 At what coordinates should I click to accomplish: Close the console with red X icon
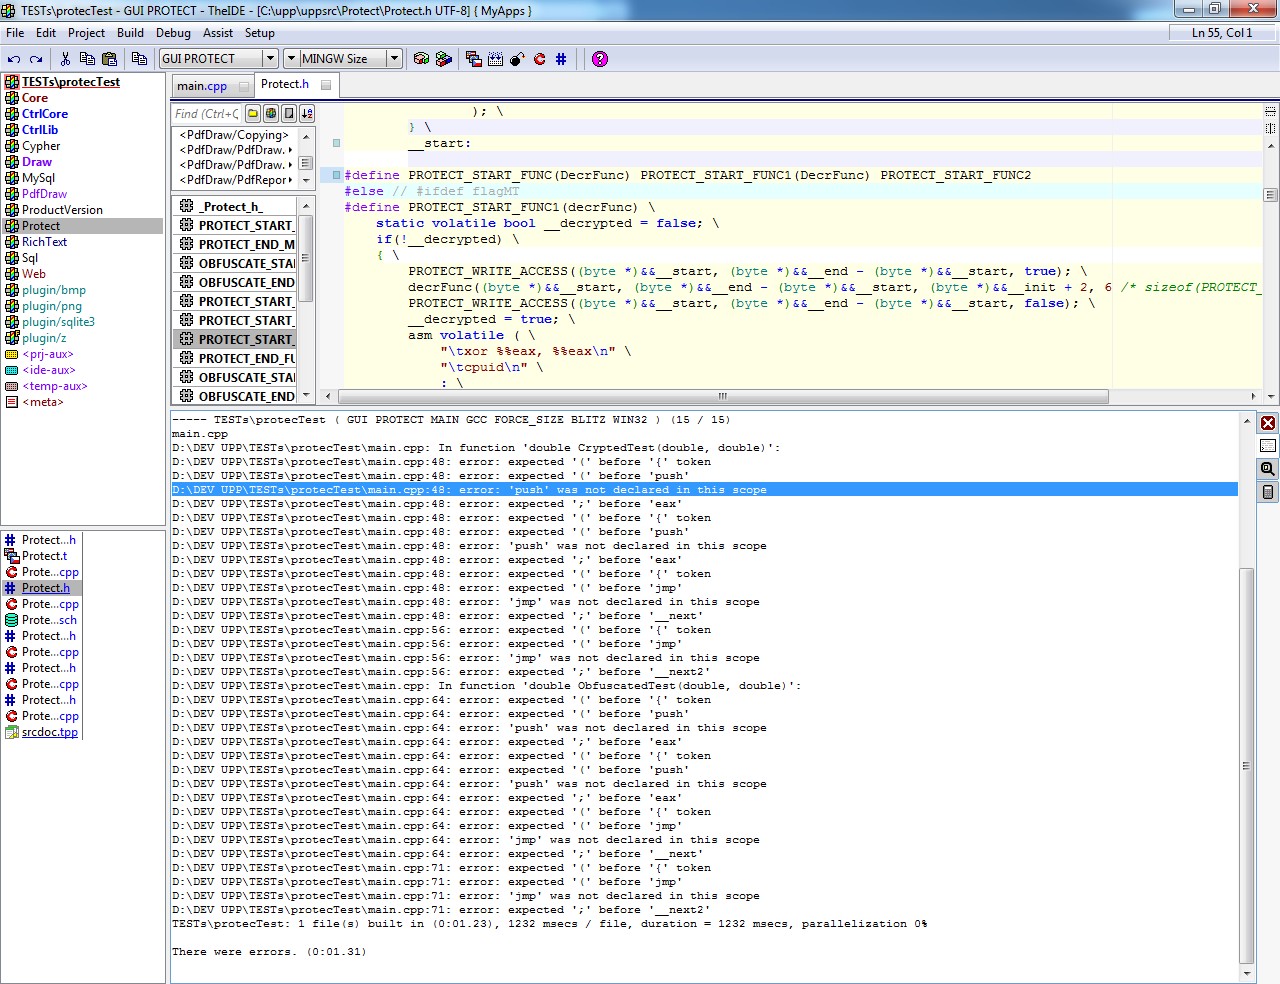(1268, 423)
